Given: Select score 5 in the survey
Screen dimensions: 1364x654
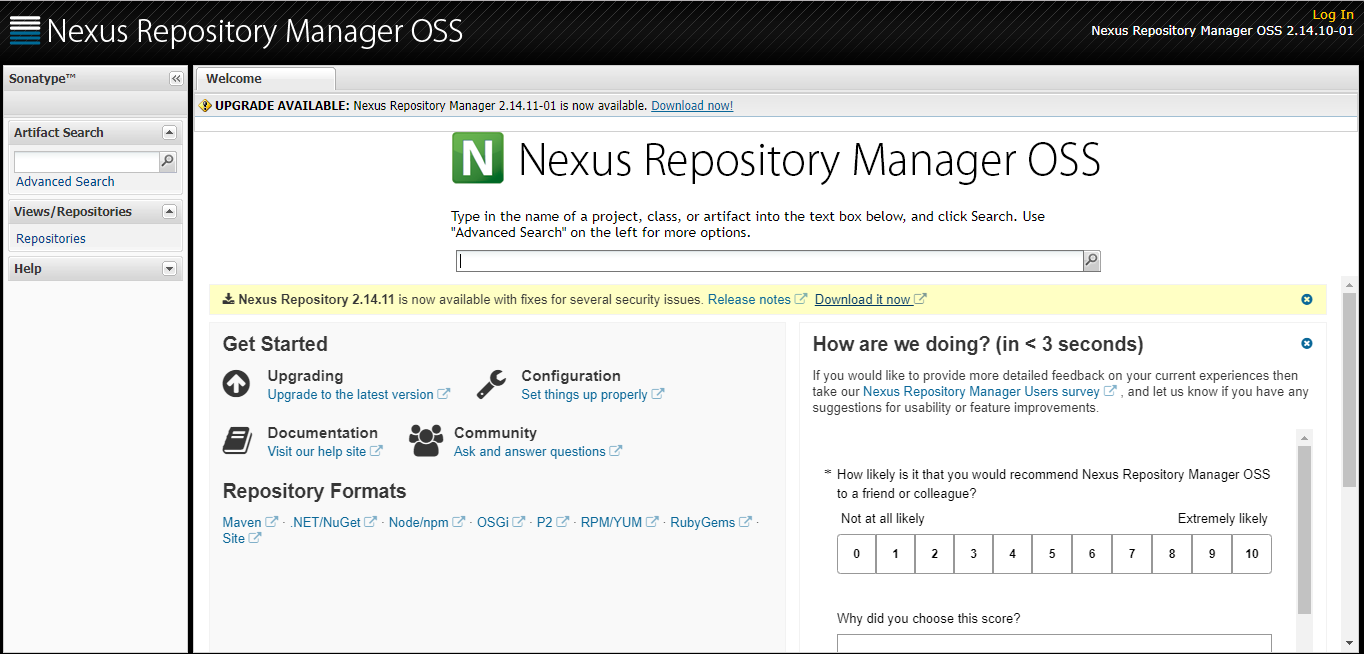Looking at the screenshot, I should [x=1052, y=554].
